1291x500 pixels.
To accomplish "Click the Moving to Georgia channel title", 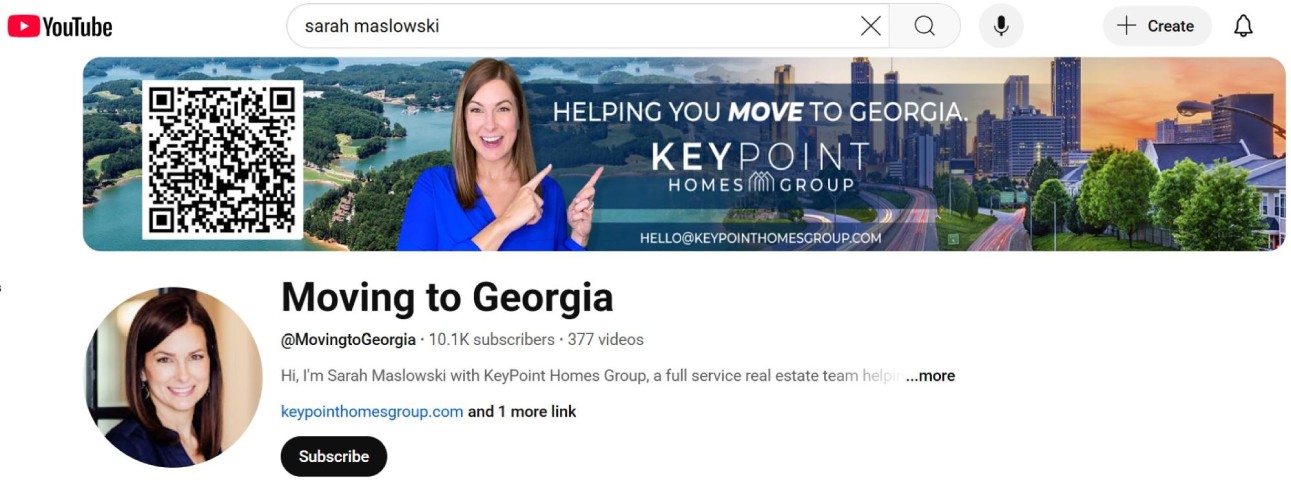I will (447, 297).
